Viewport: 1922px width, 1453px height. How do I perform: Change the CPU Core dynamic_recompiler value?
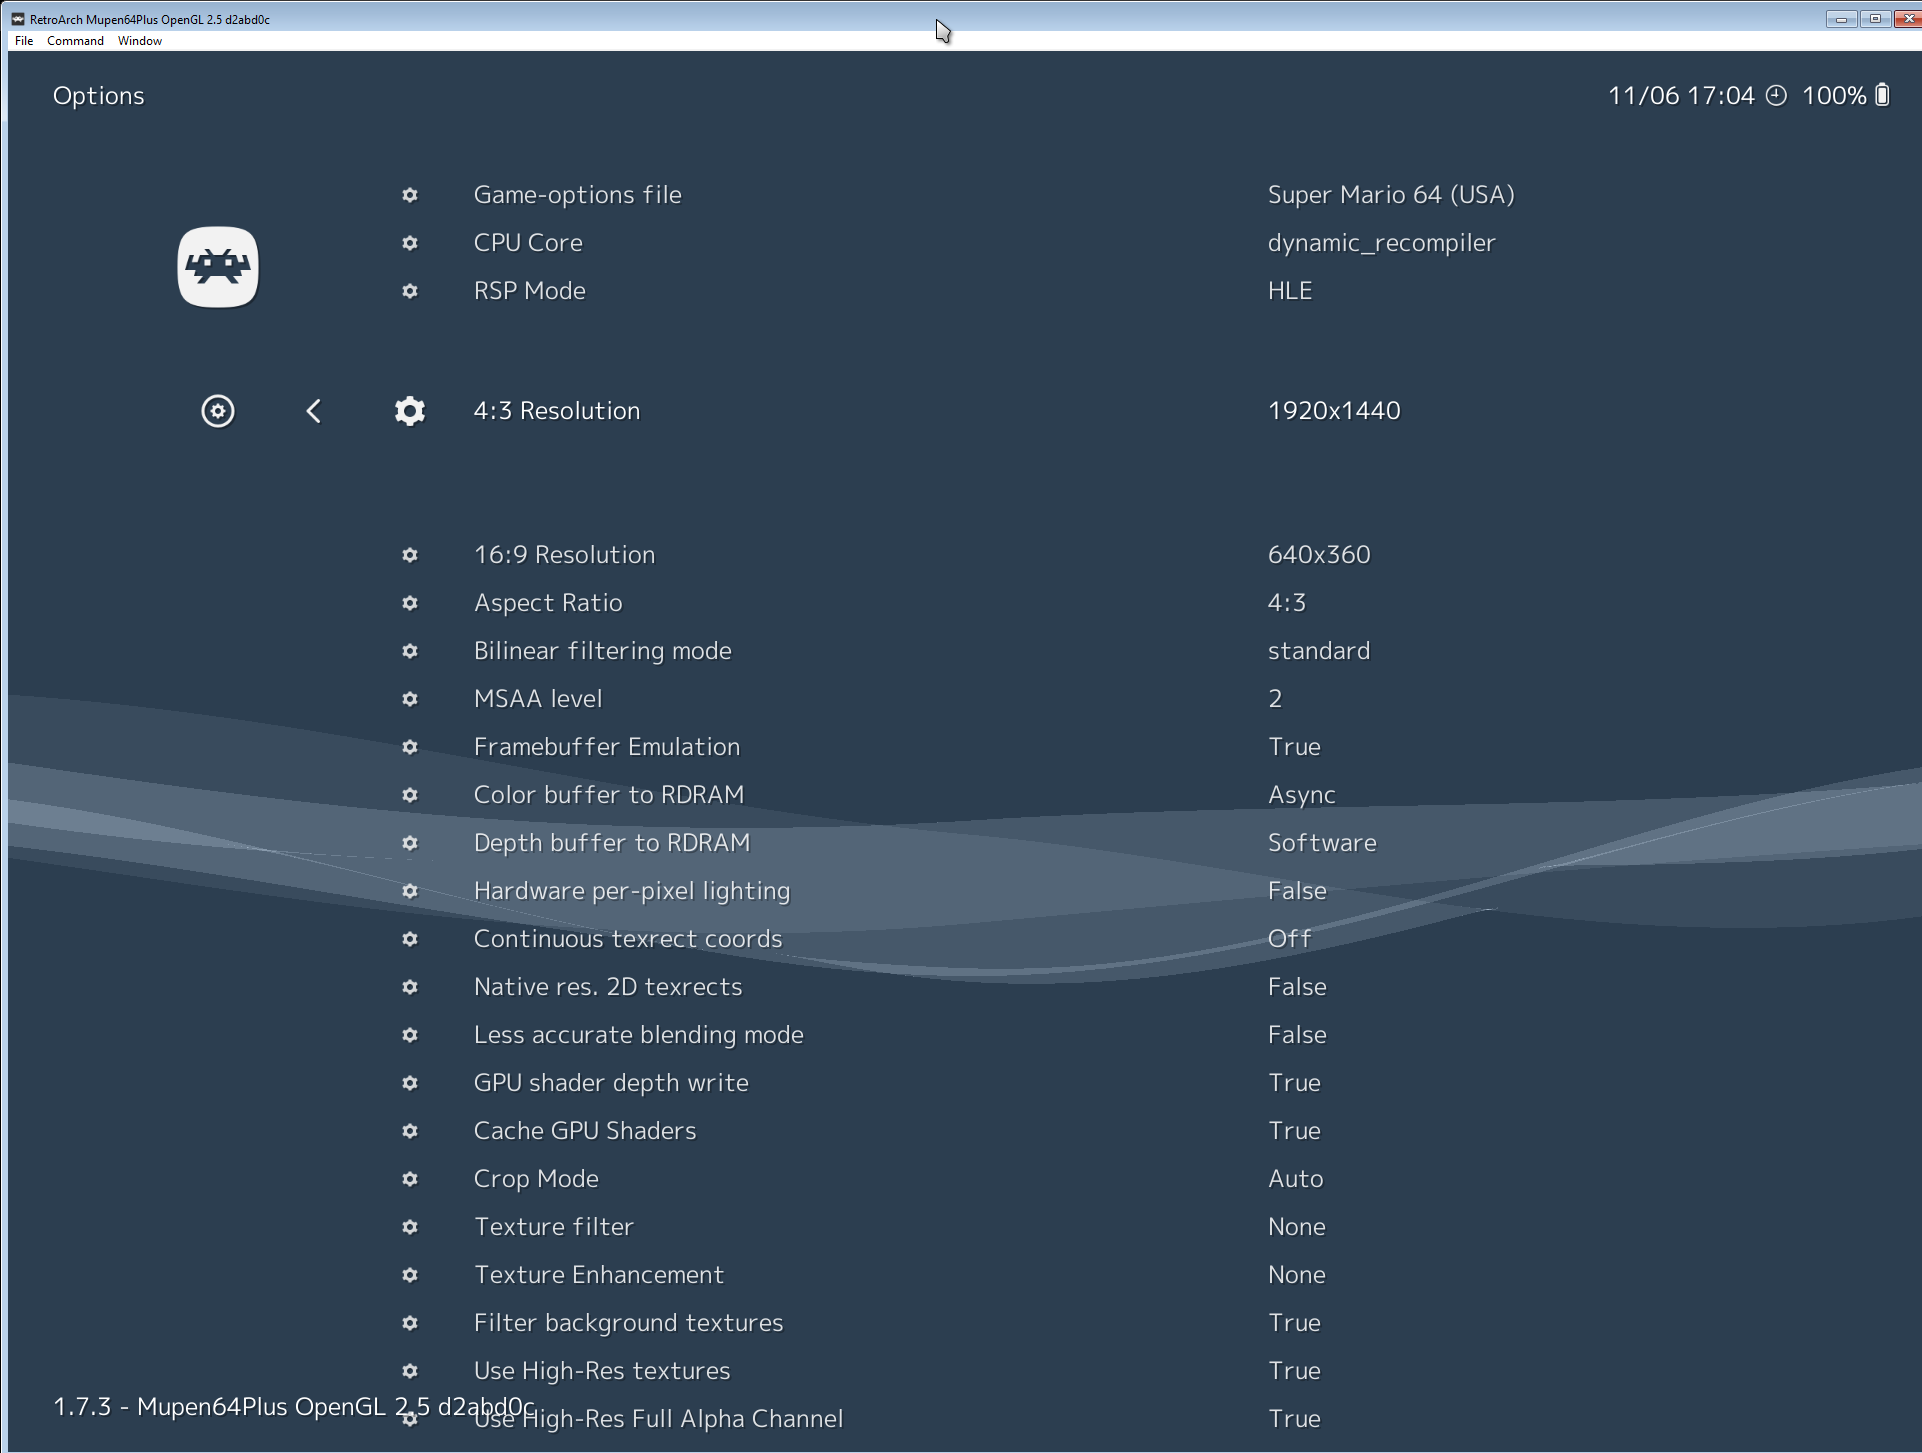1381,243
